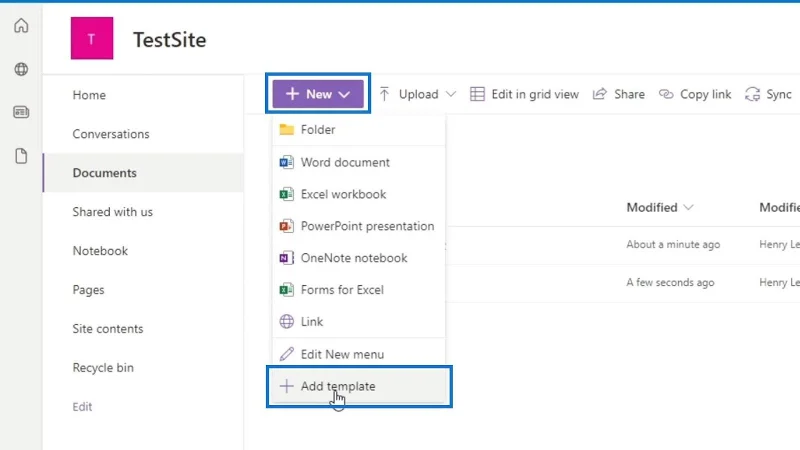
Task: Open the news icon in the app bar
Action: pyautogui.click(x=21, y=112)
